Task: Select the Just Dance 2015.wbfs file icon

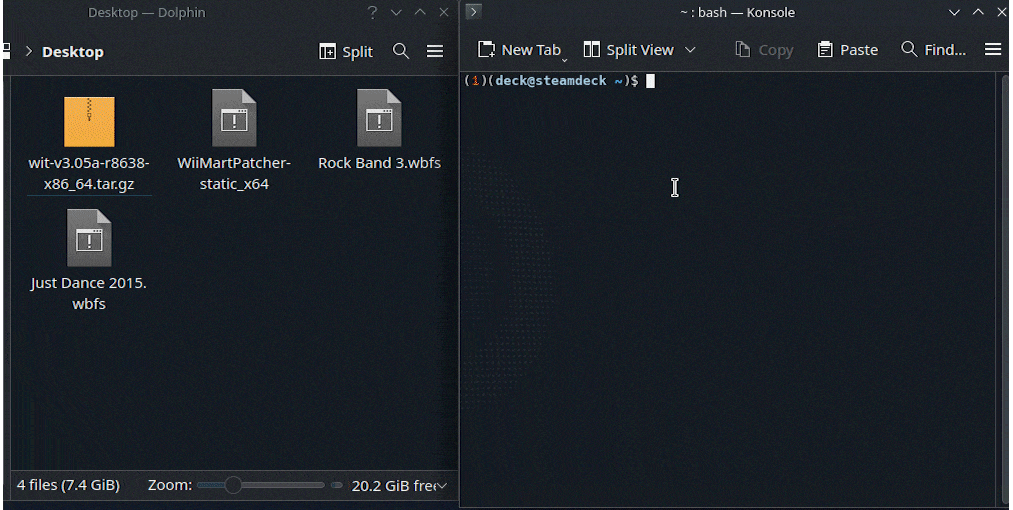Action: pos(89,239)
